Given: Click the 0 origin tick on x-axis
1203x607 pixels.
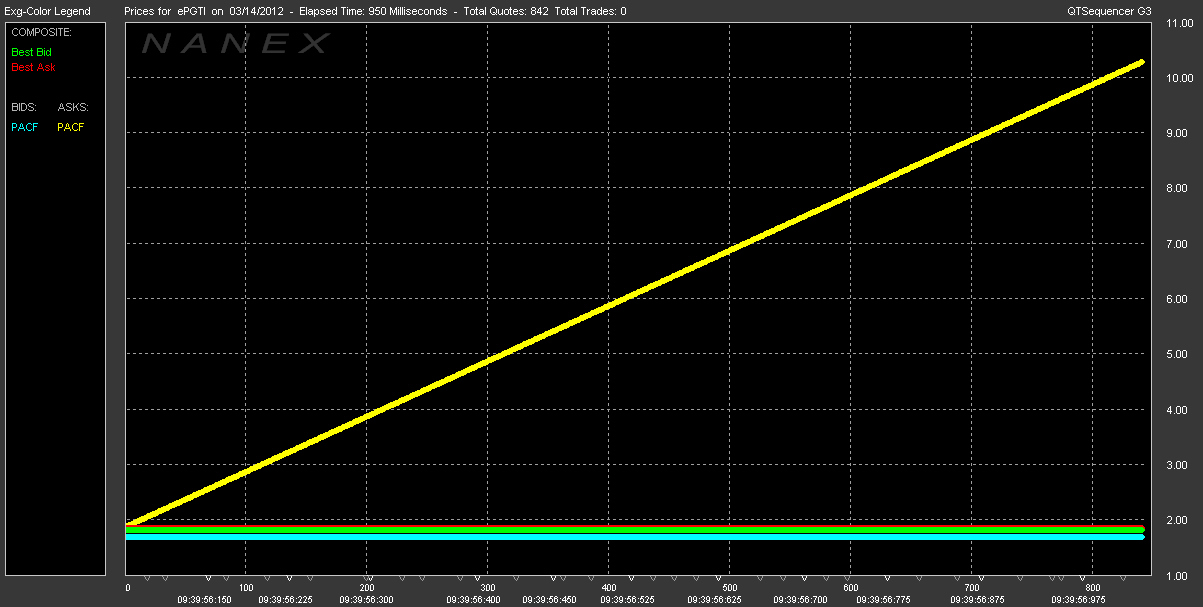Looking at the screenshot, I should [x=128, y=588].
